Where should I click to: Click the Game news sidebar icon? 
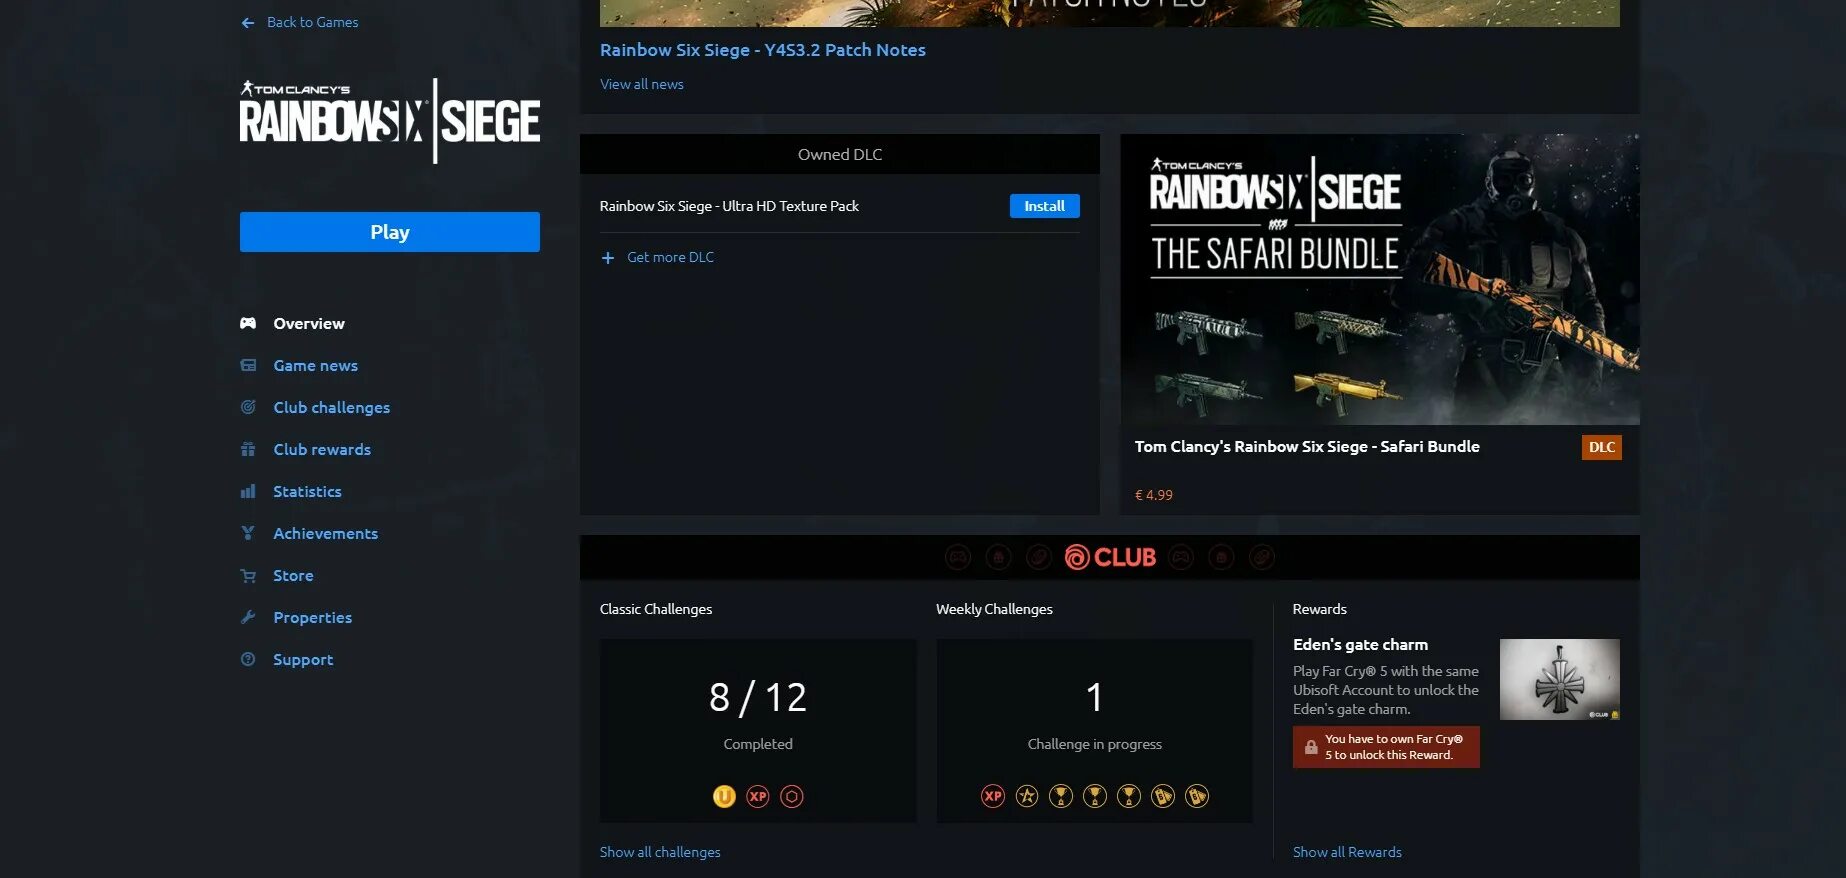[248, 365]
